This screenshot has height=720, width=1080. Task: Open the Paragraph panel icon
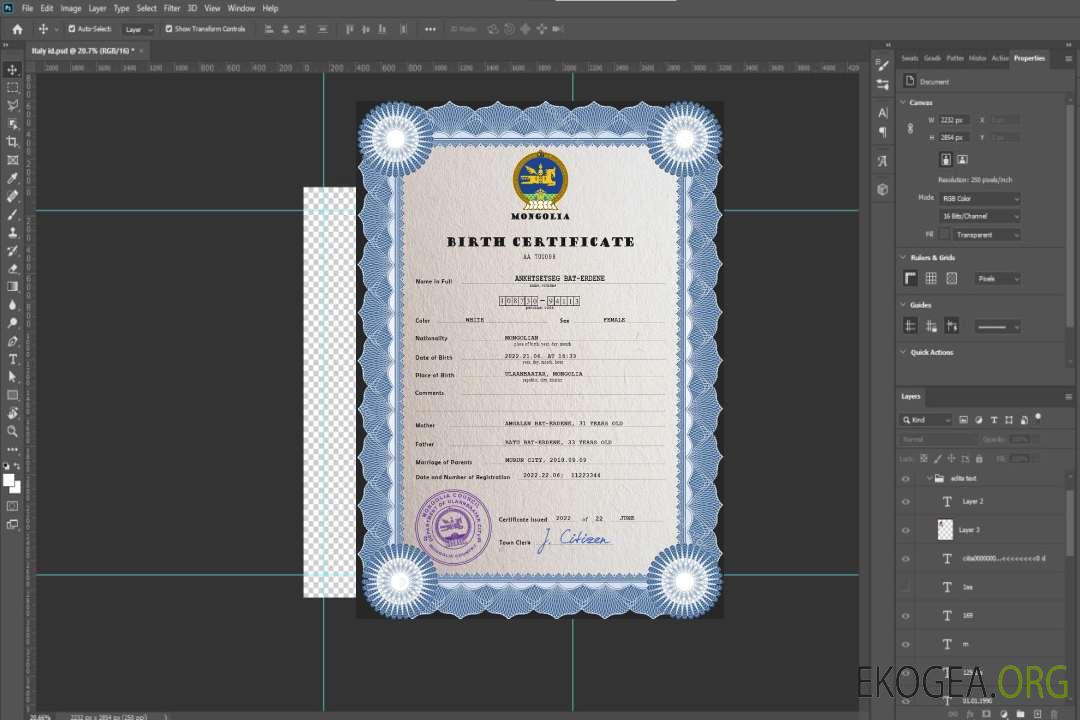tap(883, 132)
